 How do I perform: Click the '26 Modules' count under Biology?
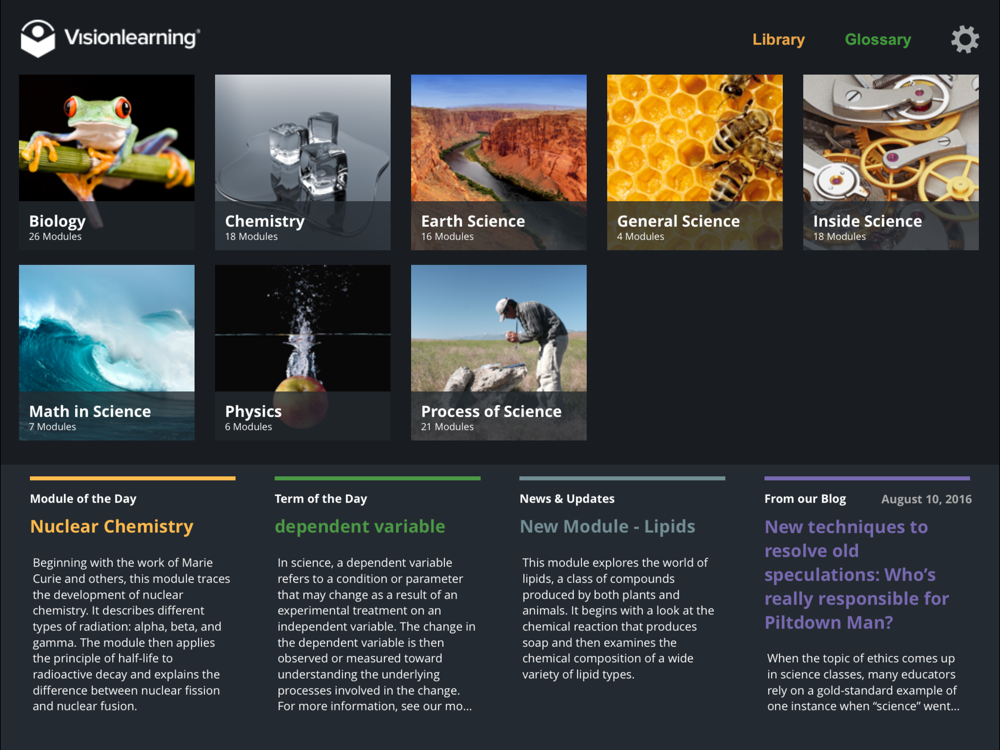coord(55,237)
